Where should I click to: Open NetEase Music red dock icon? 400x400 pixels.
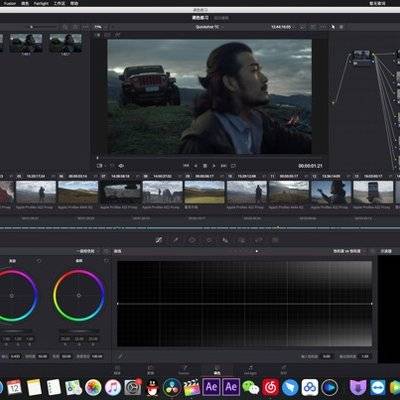click(270, 387)
